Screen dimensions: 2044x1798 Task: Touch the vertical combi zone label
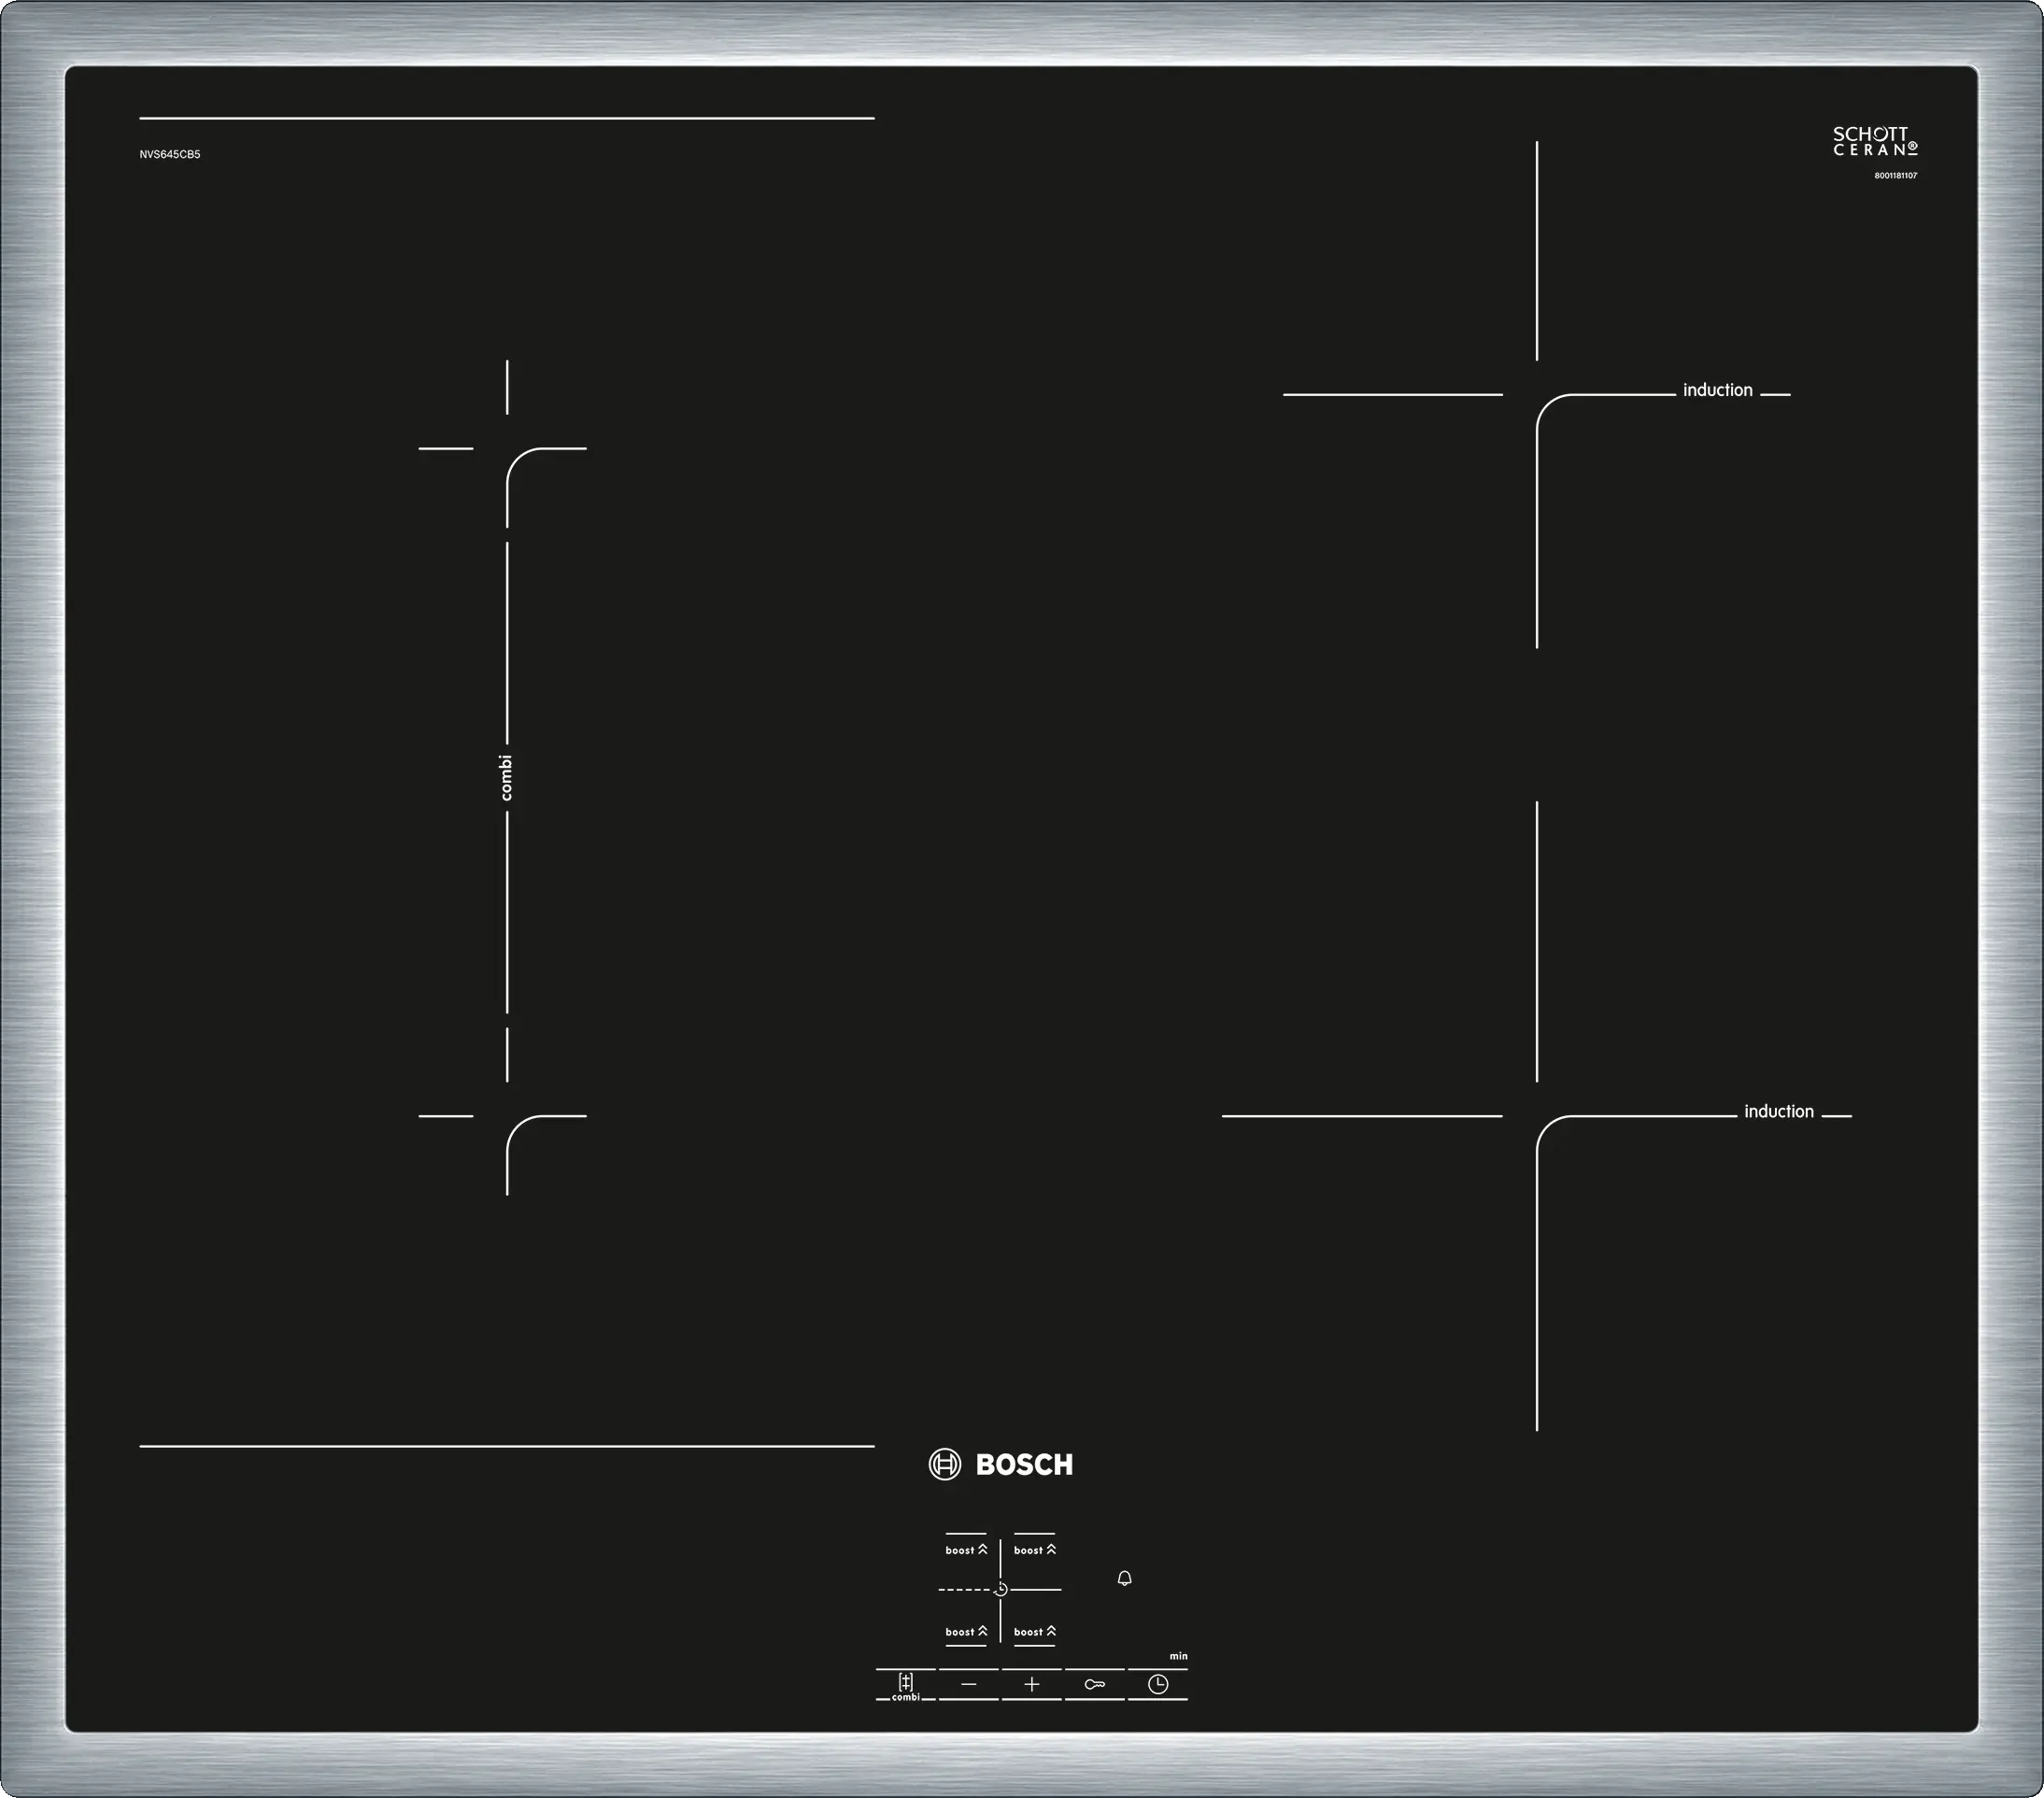506,777
